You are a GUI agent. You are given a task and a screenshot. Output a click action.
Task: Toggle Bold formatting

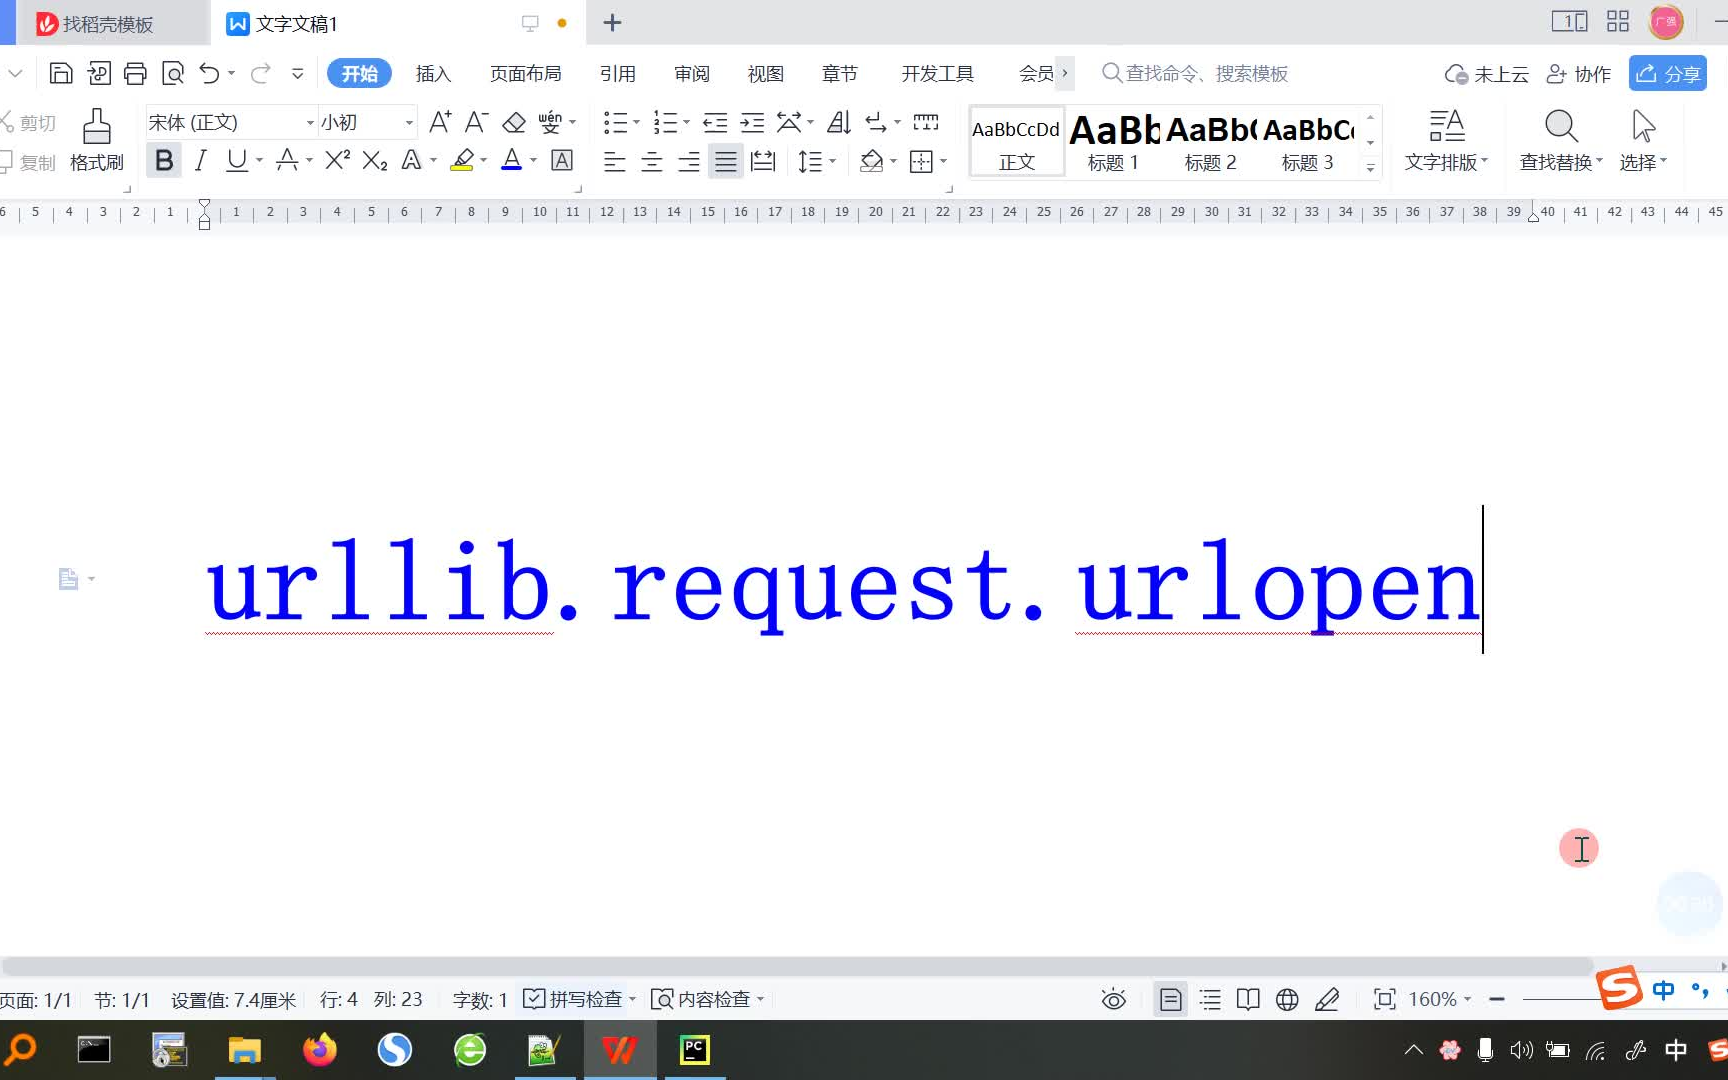click(x=164, y=160)
